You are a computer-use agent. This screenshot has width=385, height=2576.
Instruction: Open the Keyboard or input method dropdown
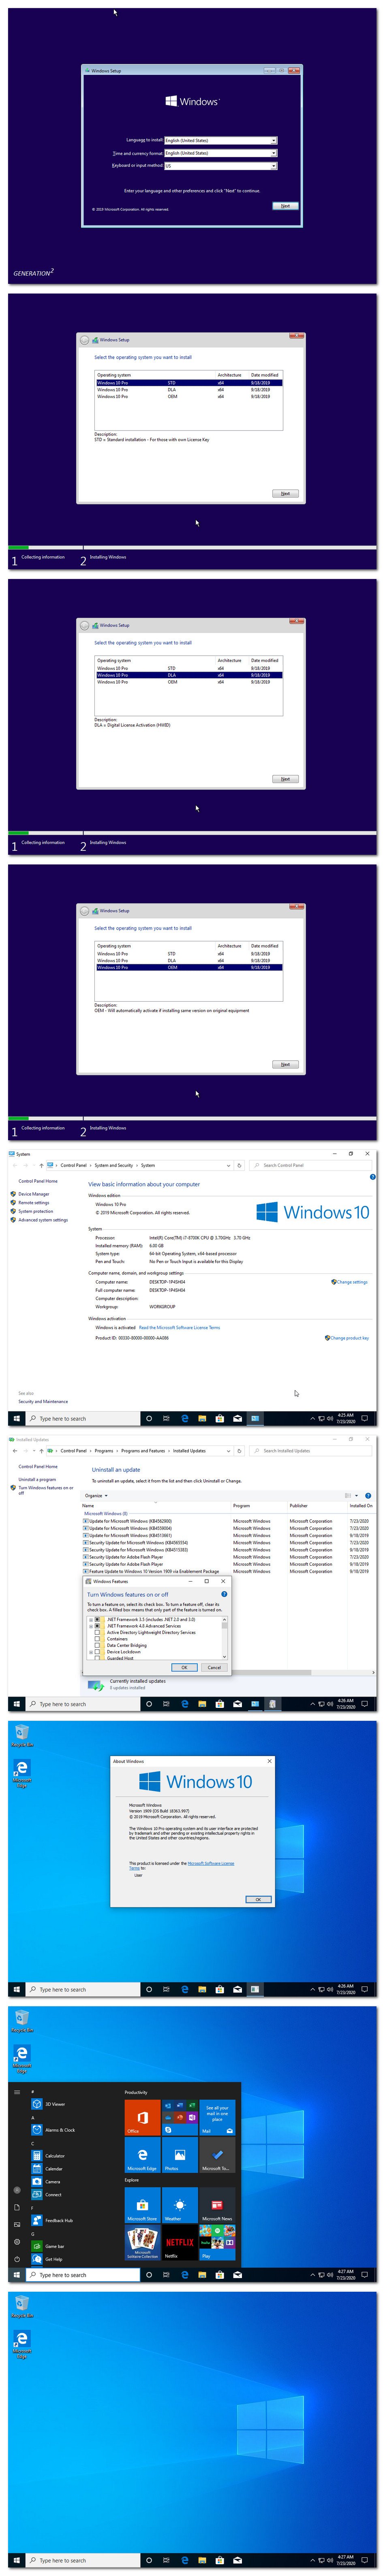221,166
